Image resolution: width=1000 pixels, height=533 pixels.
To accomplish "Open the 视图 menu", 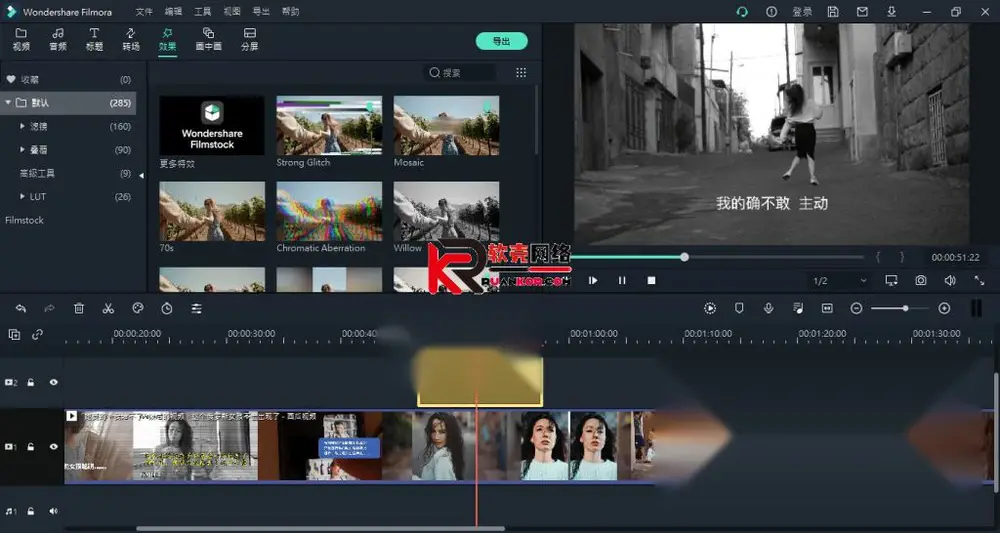I will tap(232, 11).
